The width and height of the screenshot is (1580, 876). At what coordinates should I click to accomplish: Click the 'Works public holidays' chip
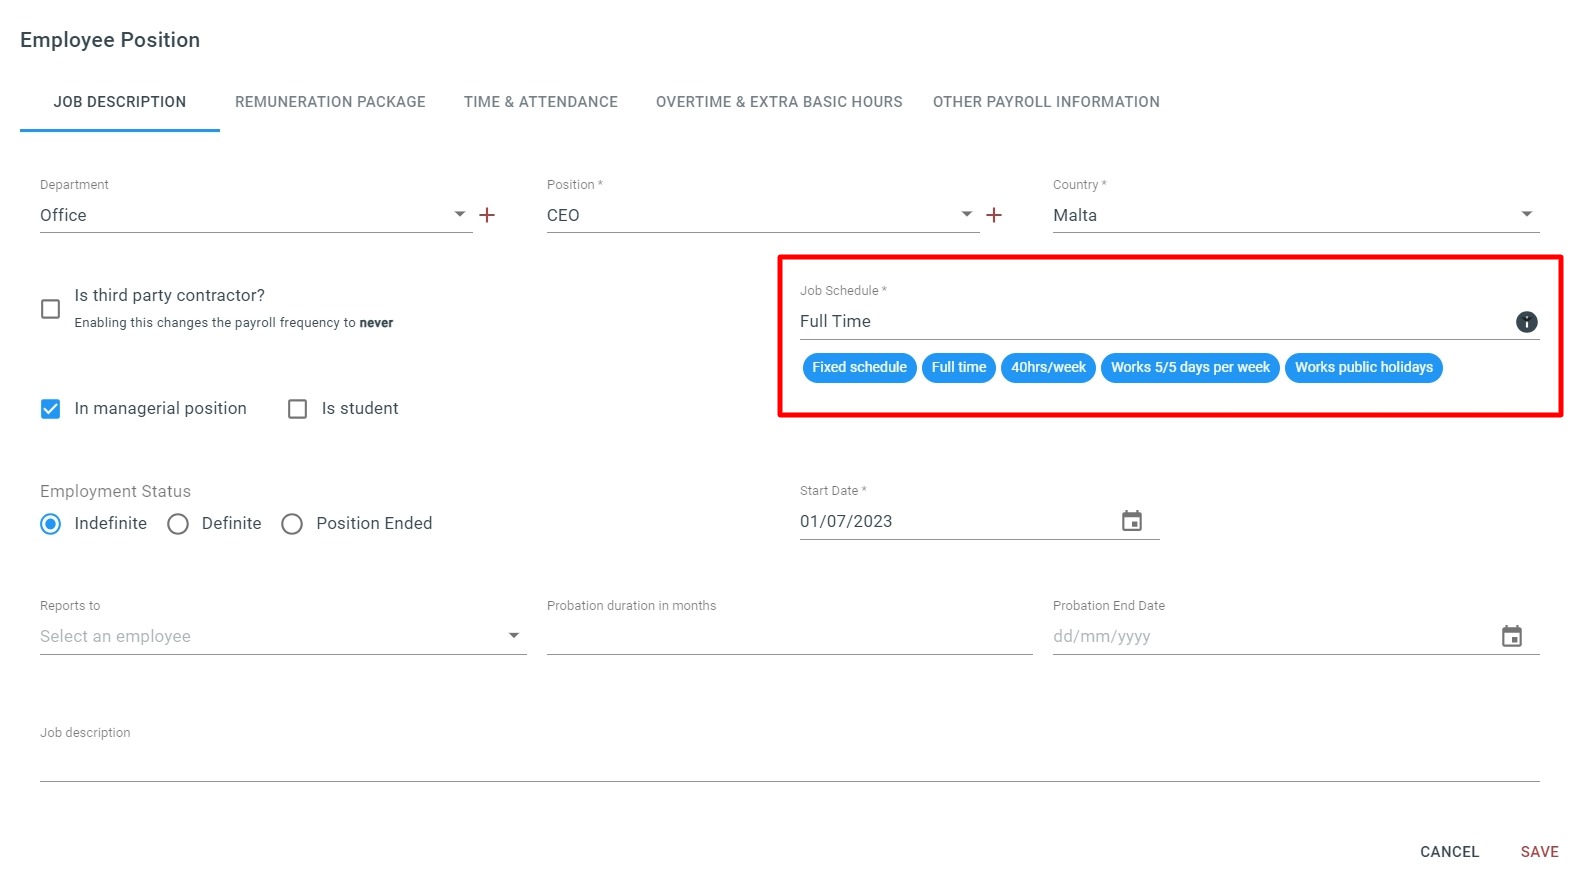[1364, 367]
